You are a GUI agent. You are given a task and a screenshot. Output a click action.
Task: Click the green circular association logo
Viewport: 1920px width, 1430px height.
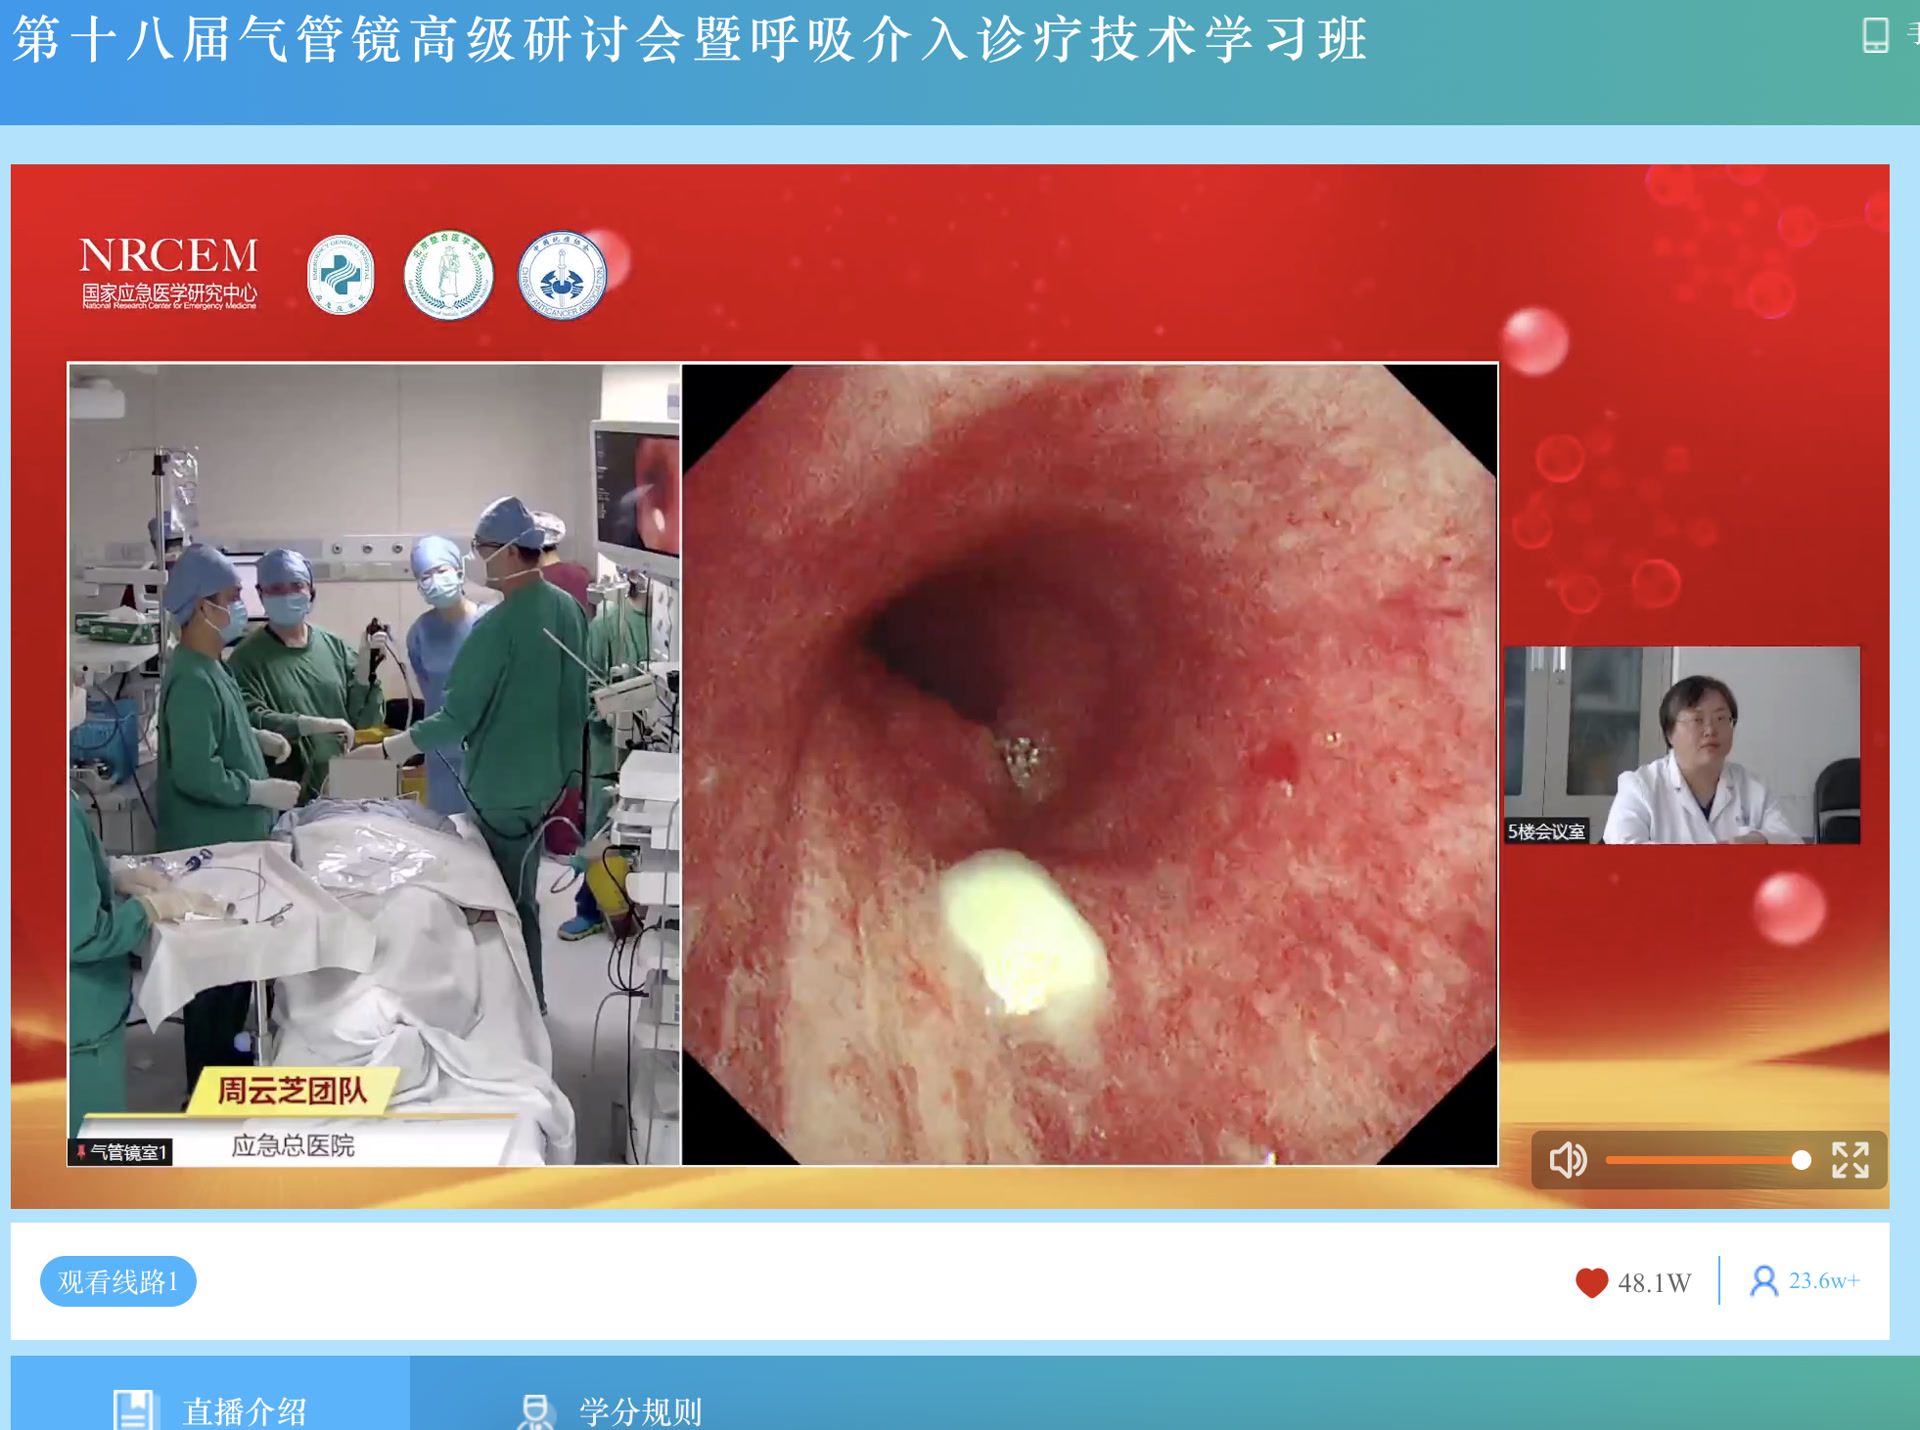pos(448,275)
